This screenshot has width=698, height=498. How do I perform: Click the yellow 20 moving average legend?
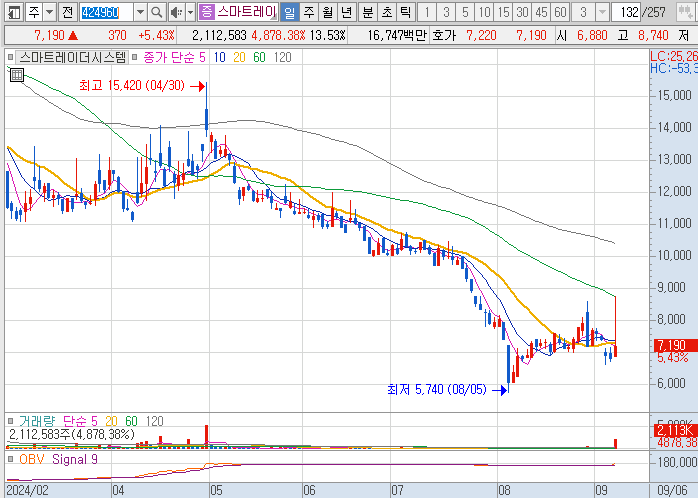point(239,57)
